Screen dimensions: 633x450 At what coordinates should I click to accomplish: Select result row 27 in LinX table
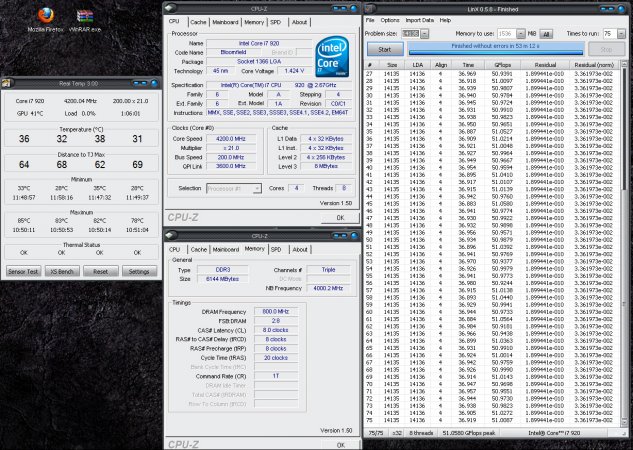pyautogui.click(x=493, y=74)
